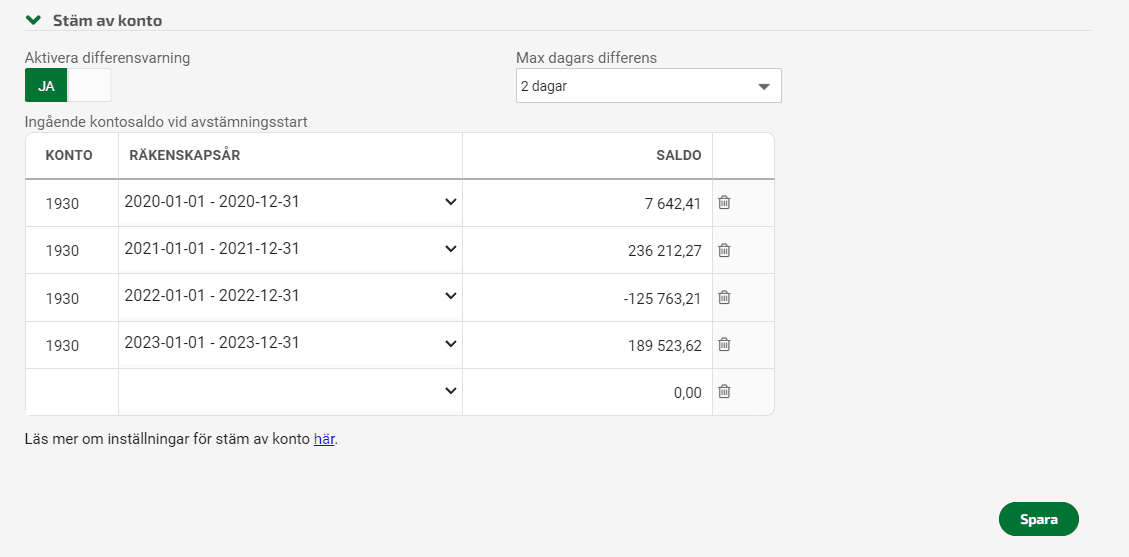Click the 0,00 saldo field in empty row
Viewport: 1129px width, 557px height.
click(x=588, y=393)
